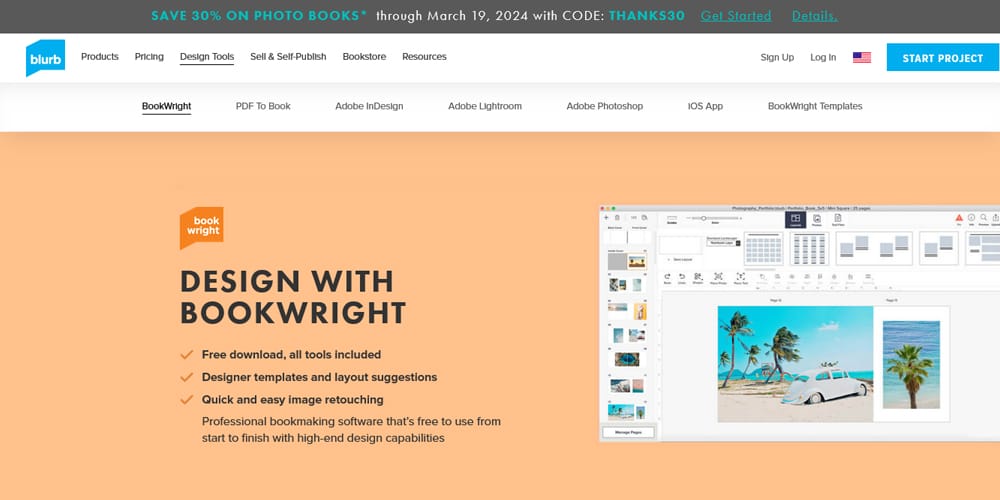The width and height of the screenshot is (1000, 500).
Task: Select the Layouts tool in BookWright toolbar
Action: (796, 220)
